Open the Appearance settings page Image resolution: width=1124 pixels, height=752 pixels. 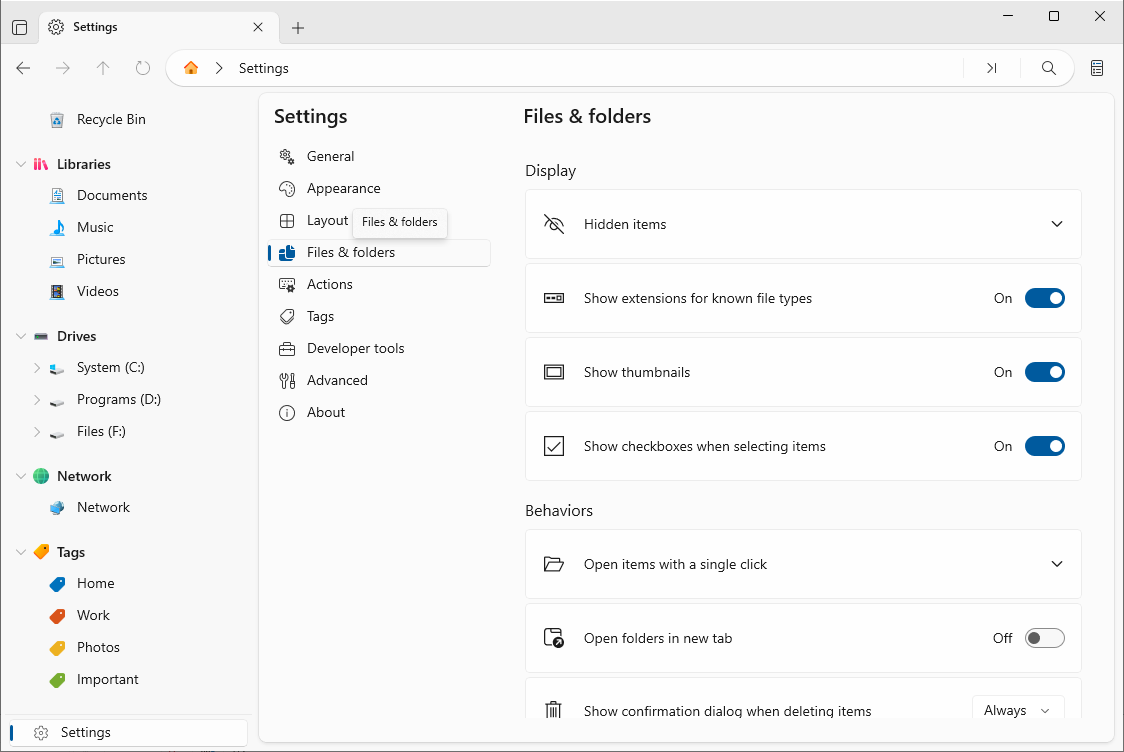[x=378, y=189]
